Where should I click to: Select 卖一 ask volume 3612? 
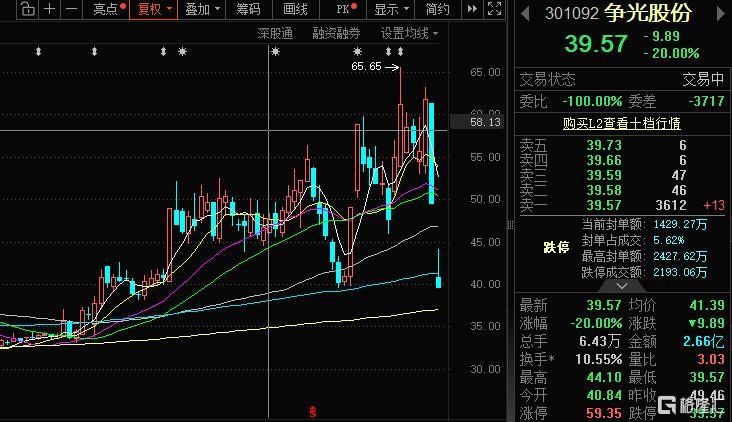[671, 205]
